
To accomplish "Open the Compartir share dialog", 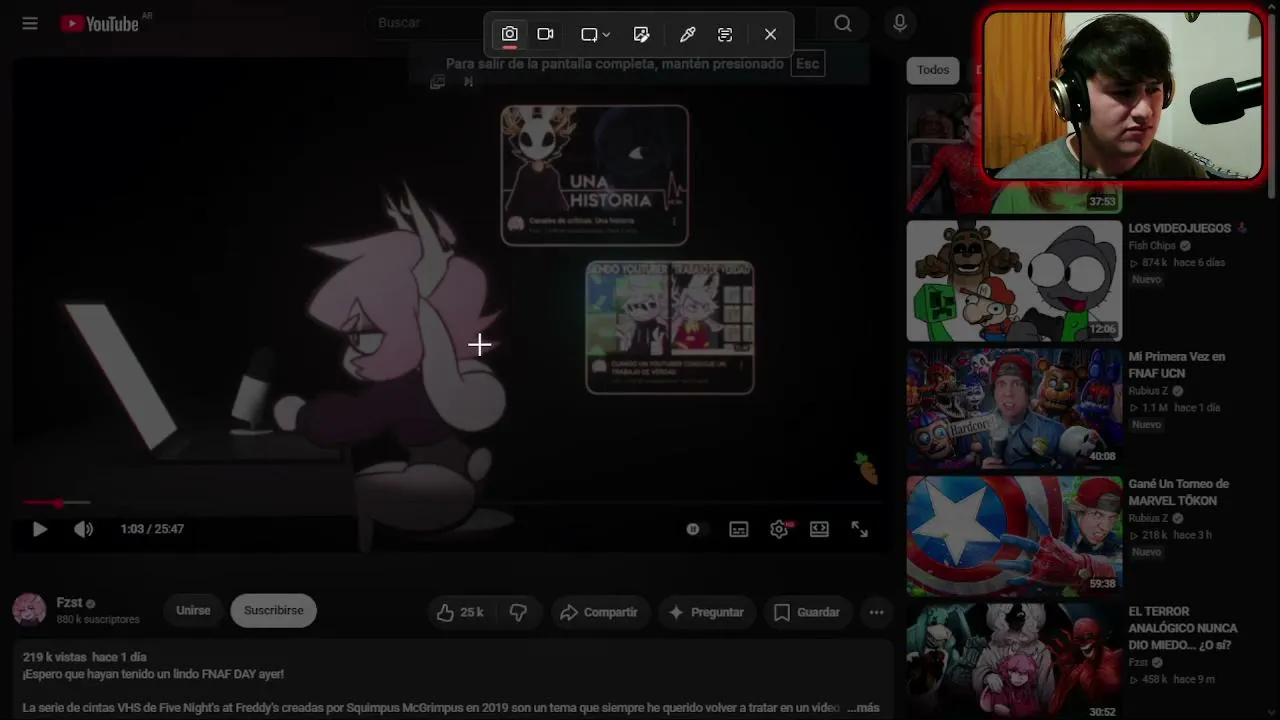I will 599,612.
